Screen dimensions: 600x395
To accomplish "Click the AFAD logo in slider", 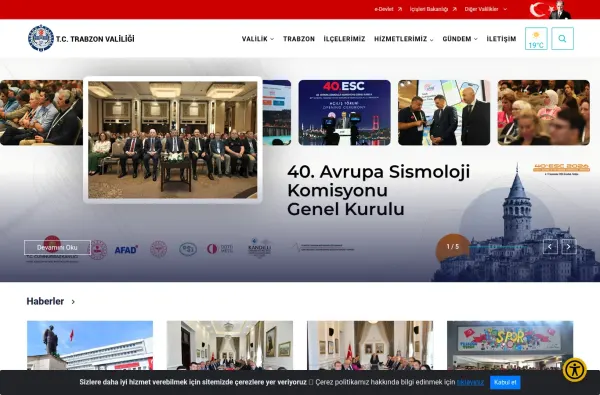I will pyautogui.click(x=126, y=250).
